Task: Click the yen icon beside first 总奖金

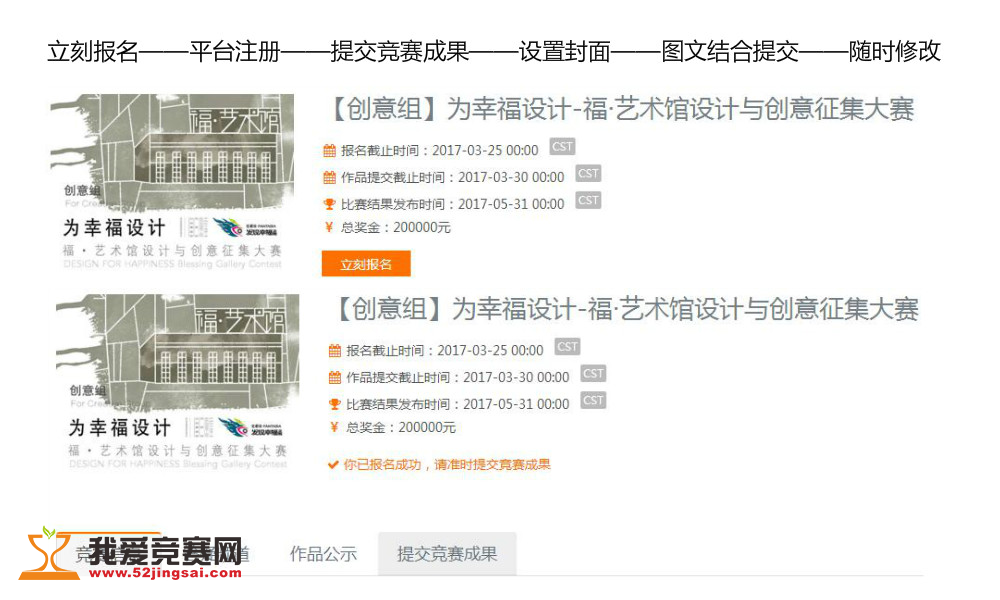Action: 329,228
